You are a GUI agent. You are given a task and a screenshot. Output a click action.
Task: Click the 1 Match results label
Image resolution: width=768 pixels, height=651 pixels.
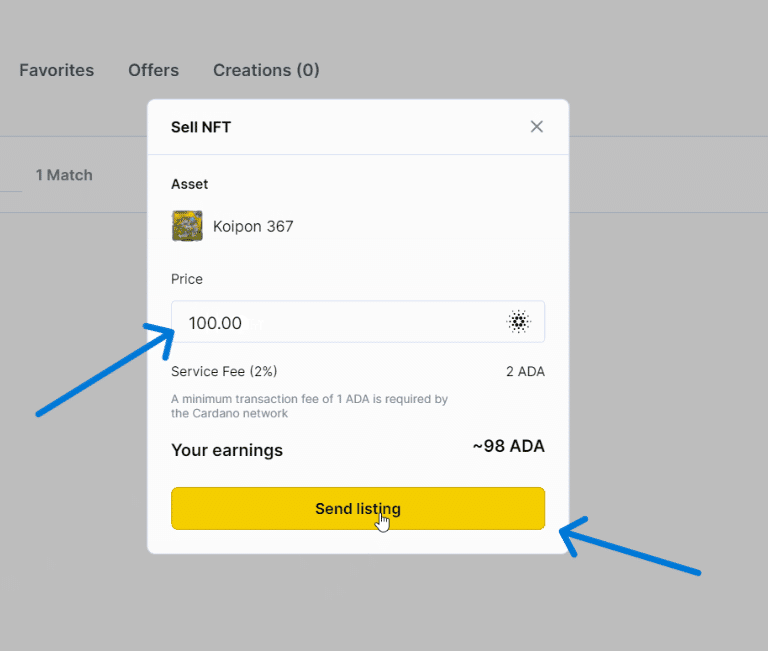point(64,175)
